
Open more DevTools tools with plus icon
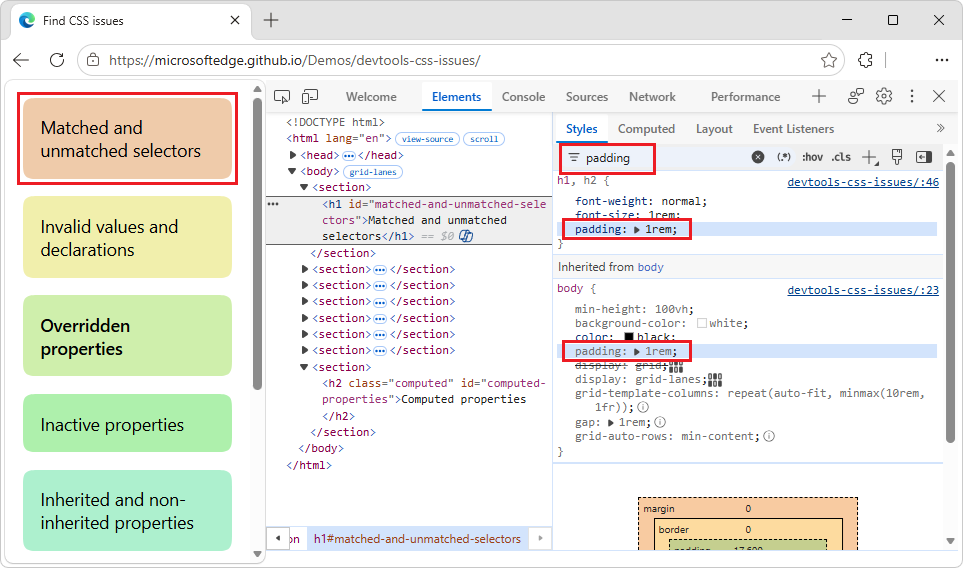(x=819, y=96)
